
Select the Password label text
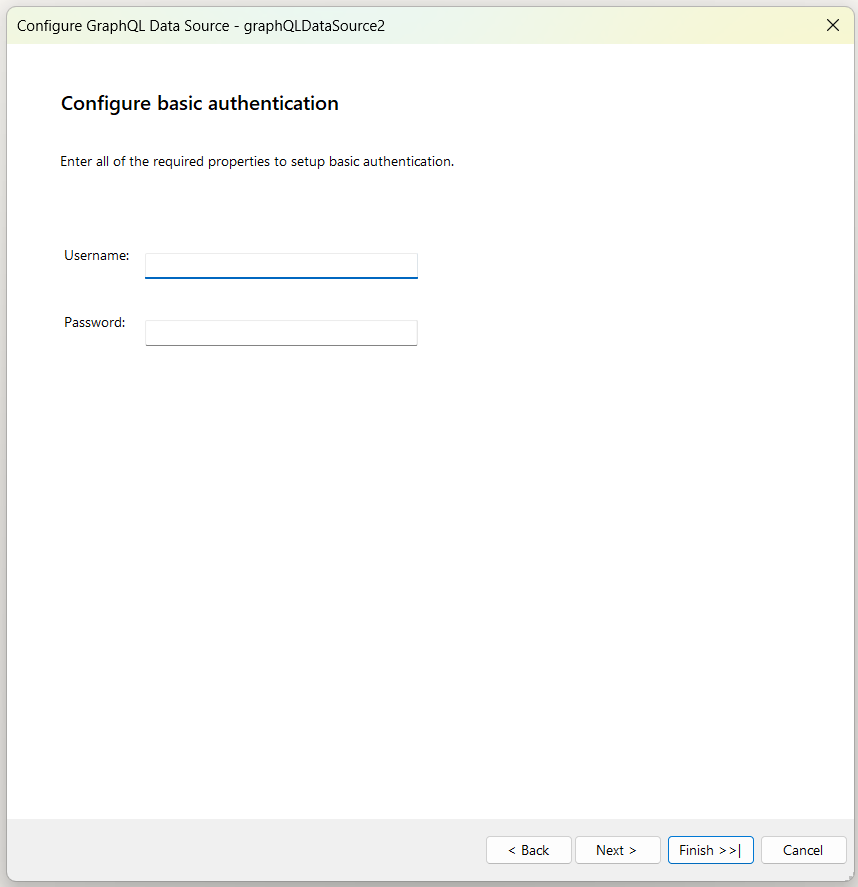pyautogui.click(x=94, y=322)
